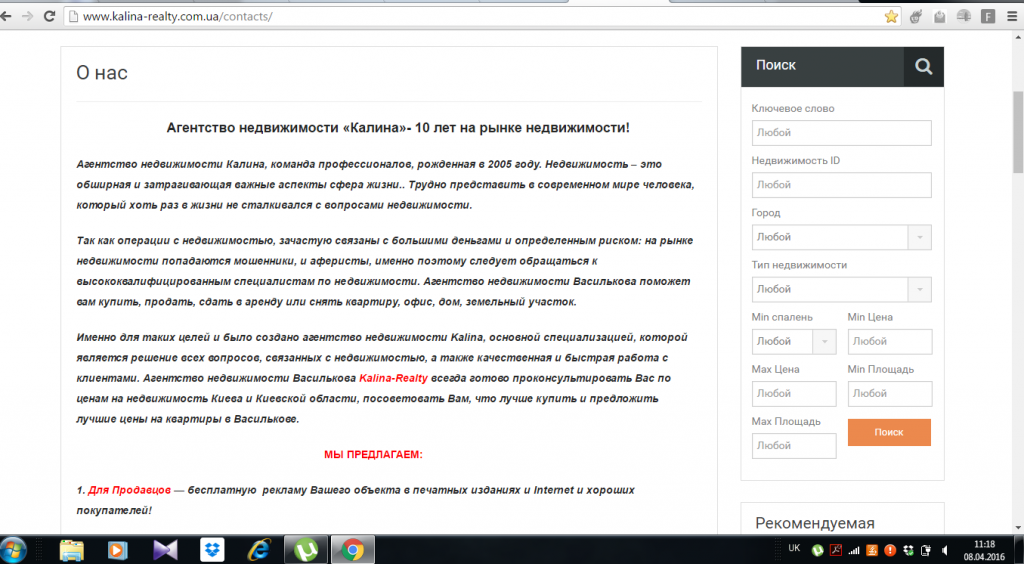Open the envelope extension icon in toolbar
The width and height of the screenshot is (1024, 564).
(940, 17)
